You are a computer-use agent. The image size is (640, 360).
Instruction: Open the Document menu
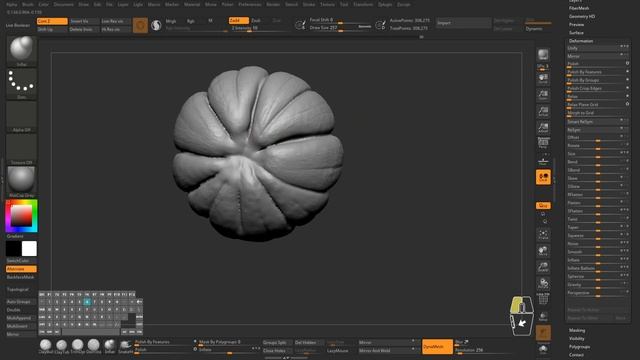(64, 4)
